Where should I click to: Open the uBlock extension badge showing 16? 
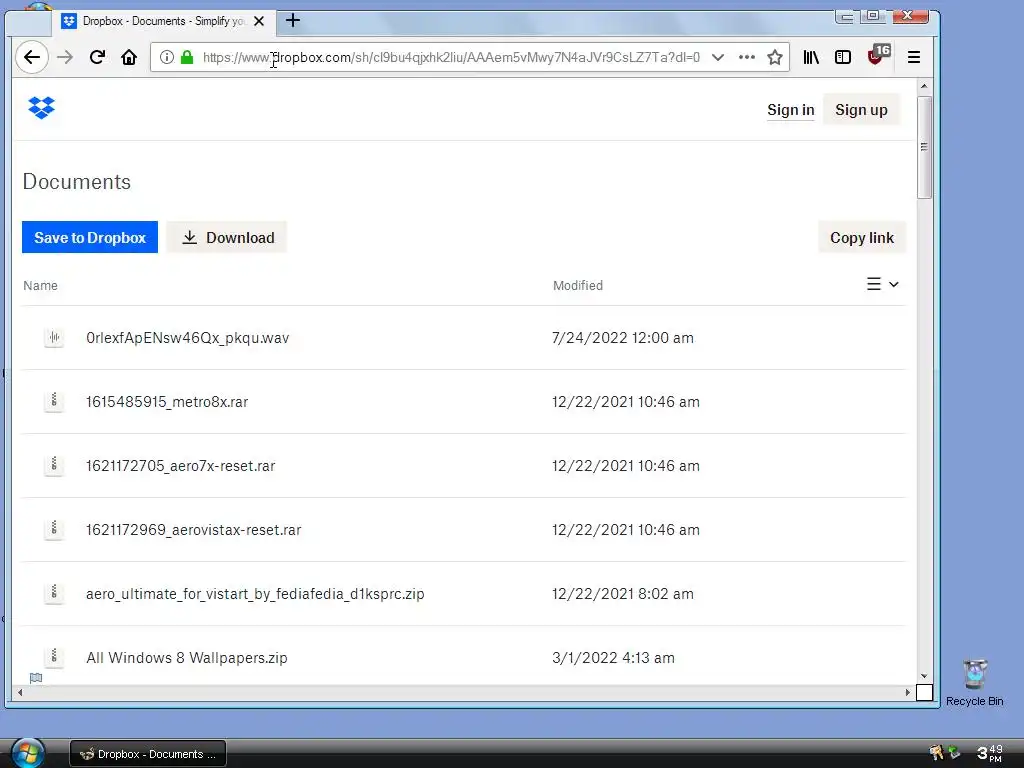point(878,55)
